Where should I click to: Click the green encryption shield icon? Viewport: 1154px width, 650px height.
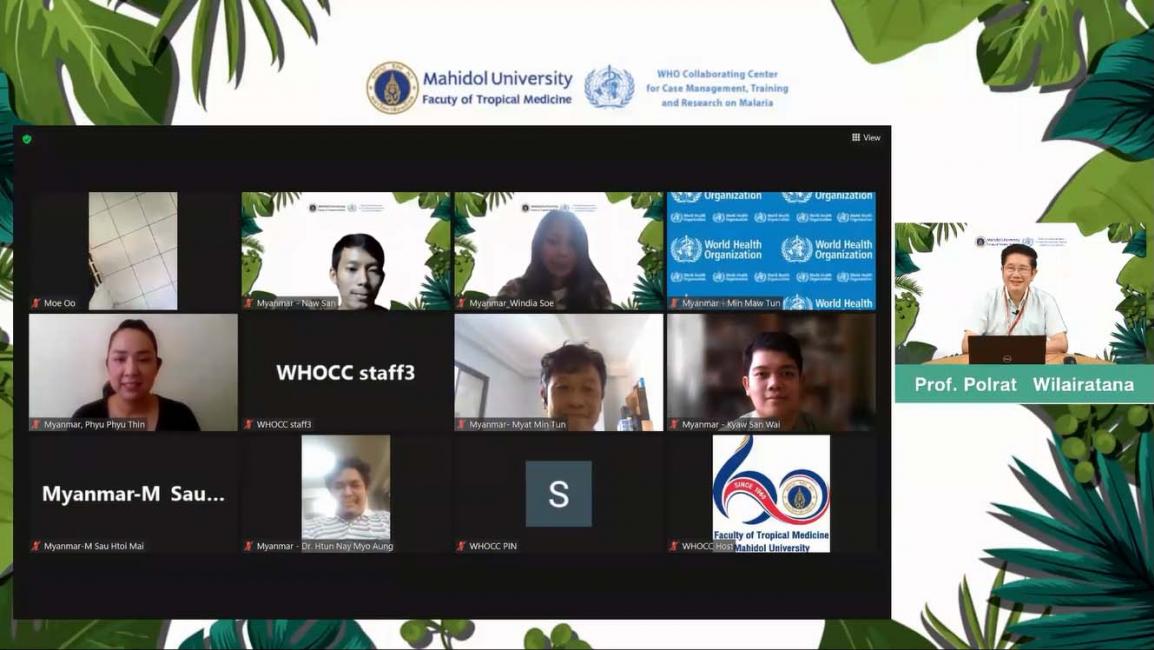[27, 138]
